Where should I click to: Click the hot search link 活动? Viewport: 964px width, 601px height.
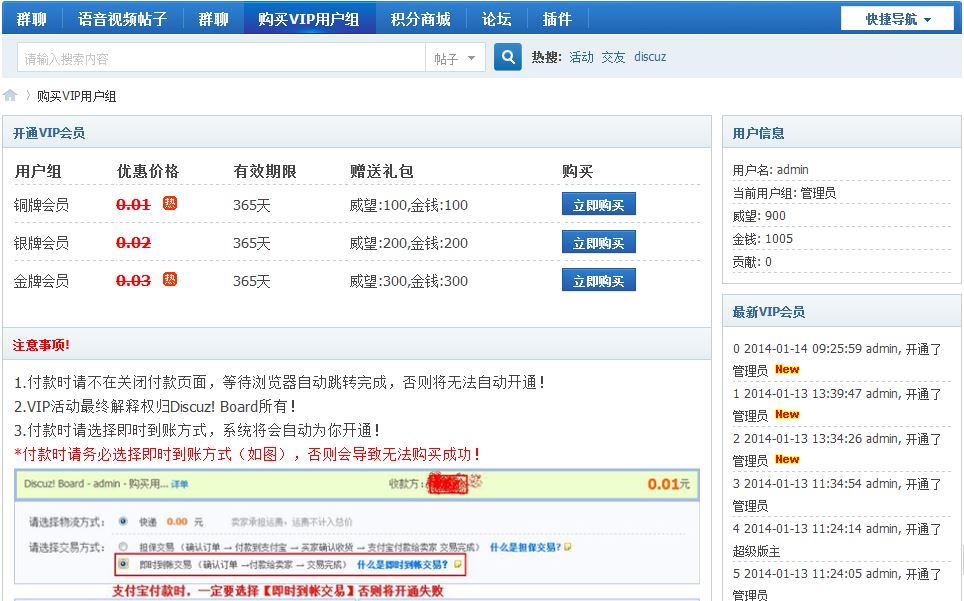[x=581, y=57]
